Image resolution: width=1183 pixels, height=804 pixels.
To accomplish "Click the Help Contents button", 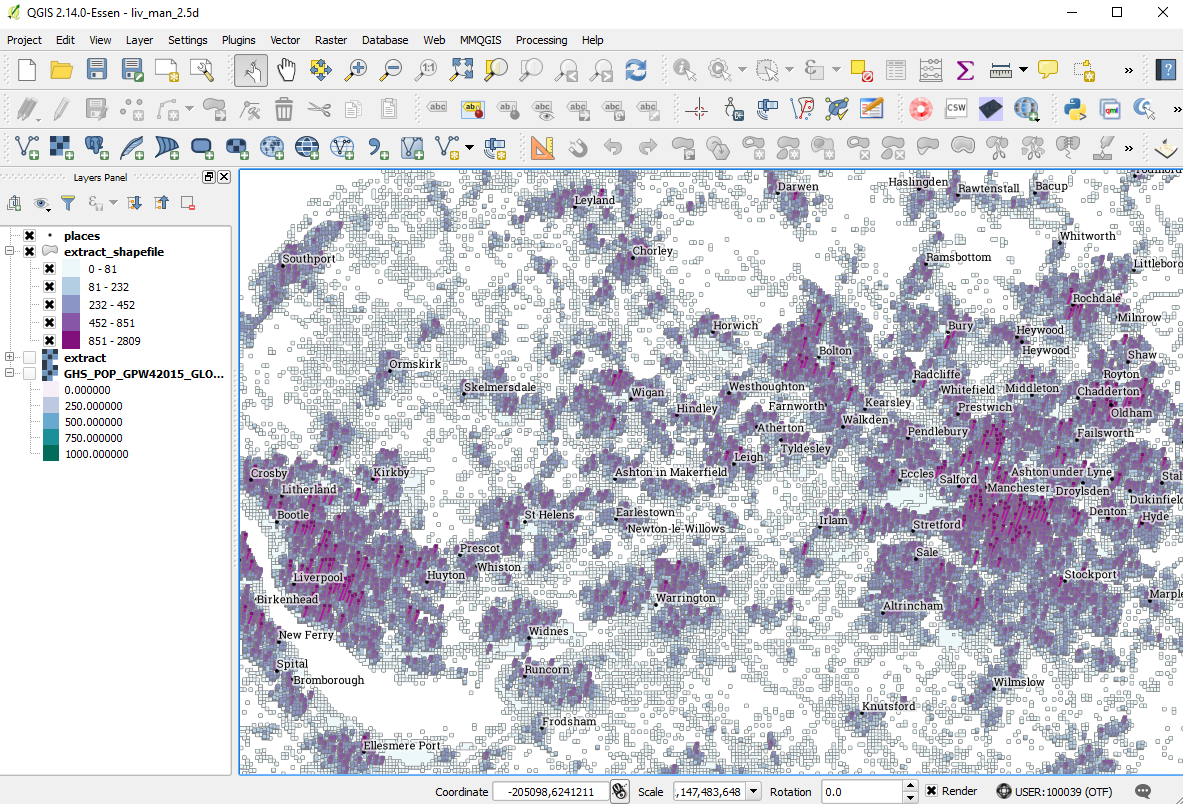I will click(1167, 70).
